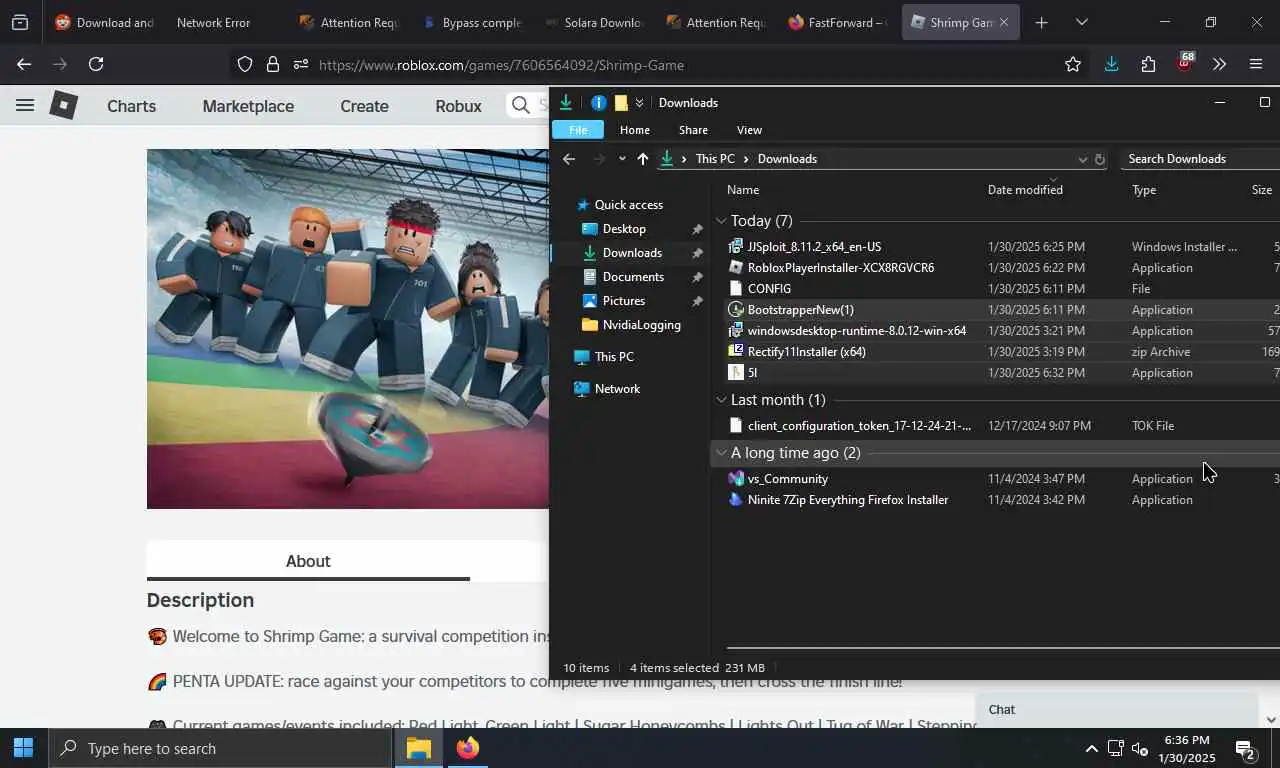The image size is (1280, 768).
Task: Click This PC in the breadcrumb
Action: (715, 159)
